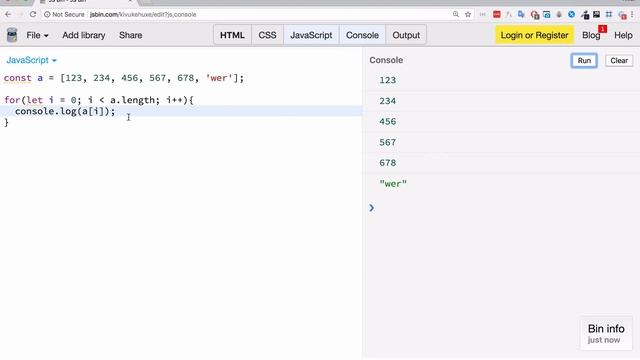Go back with the browser back arrow
Image resolution: width=640 pixels, height=360 pixels.
(x=8, y=14)
